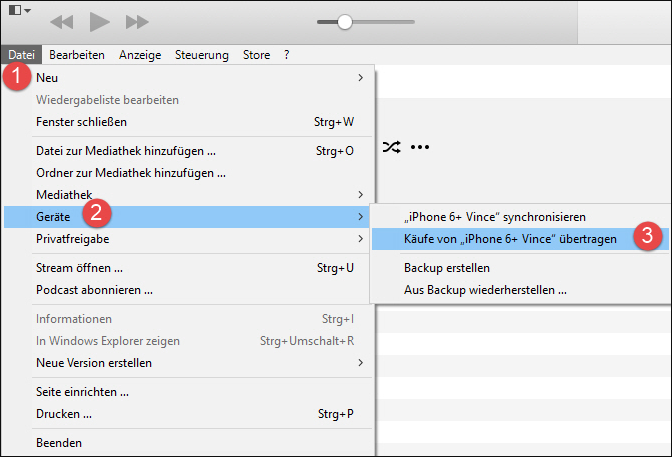Click the next track fast-forward button

pos(137,21)
